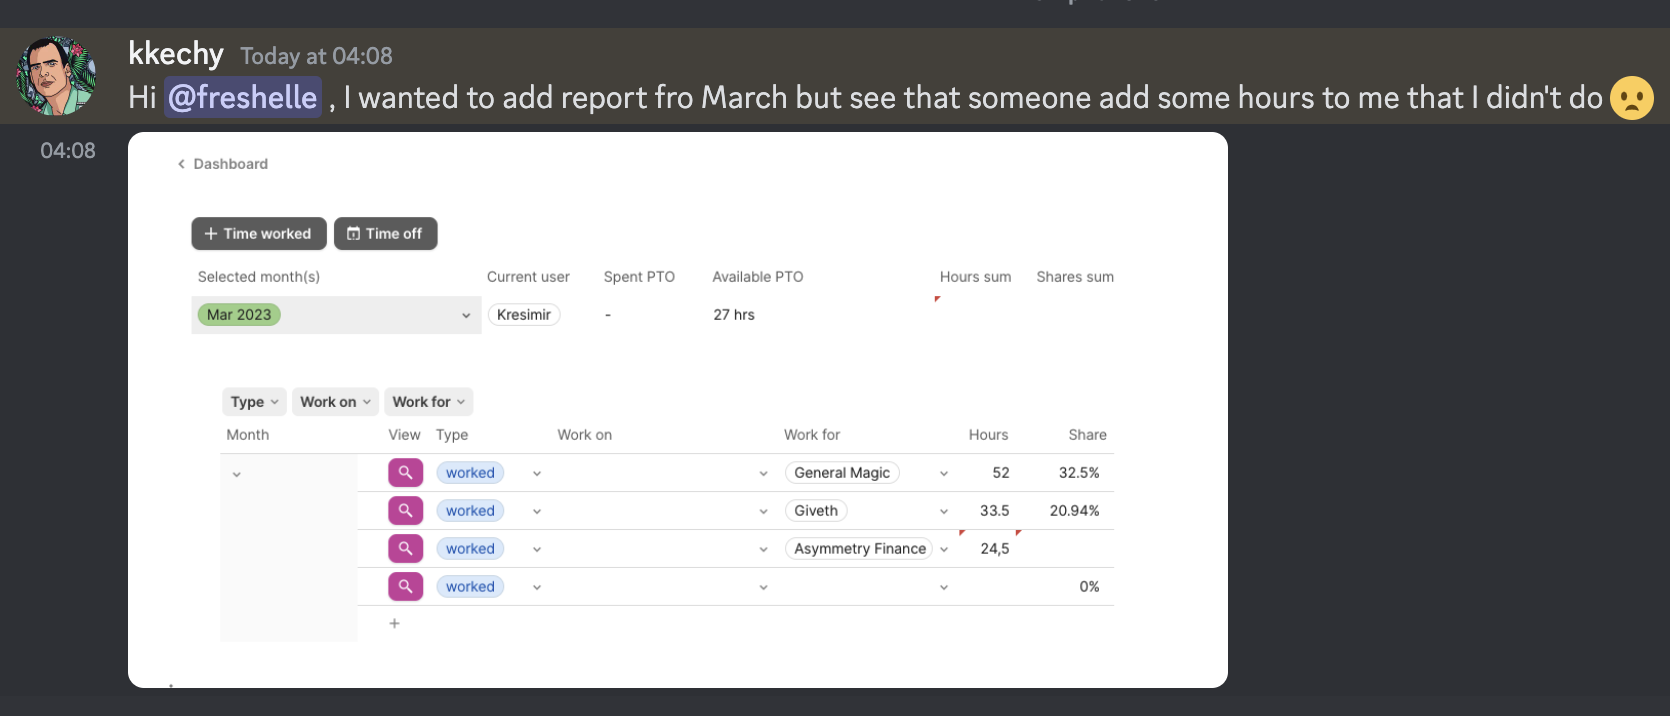The height and width of the screenshot is (716, 1670).
Task: Open Work for dropdown arrow beside Asymmetry Finance
Action: pyautogui.click(x=944, y=550)
